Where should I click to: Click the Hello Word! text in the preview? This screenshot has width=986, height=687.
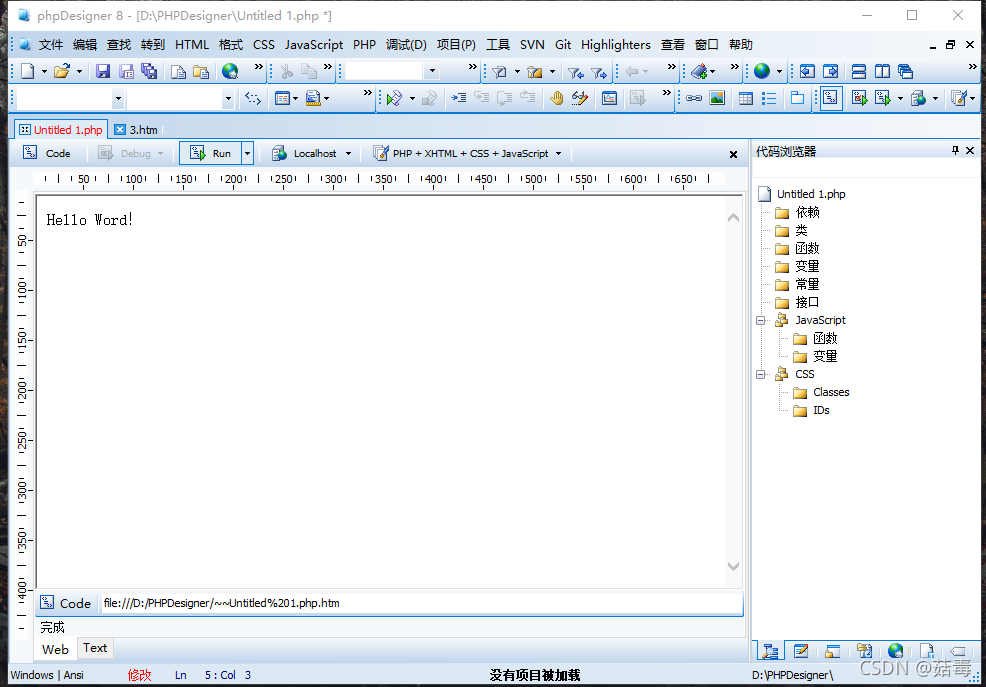tap(89, 220)
